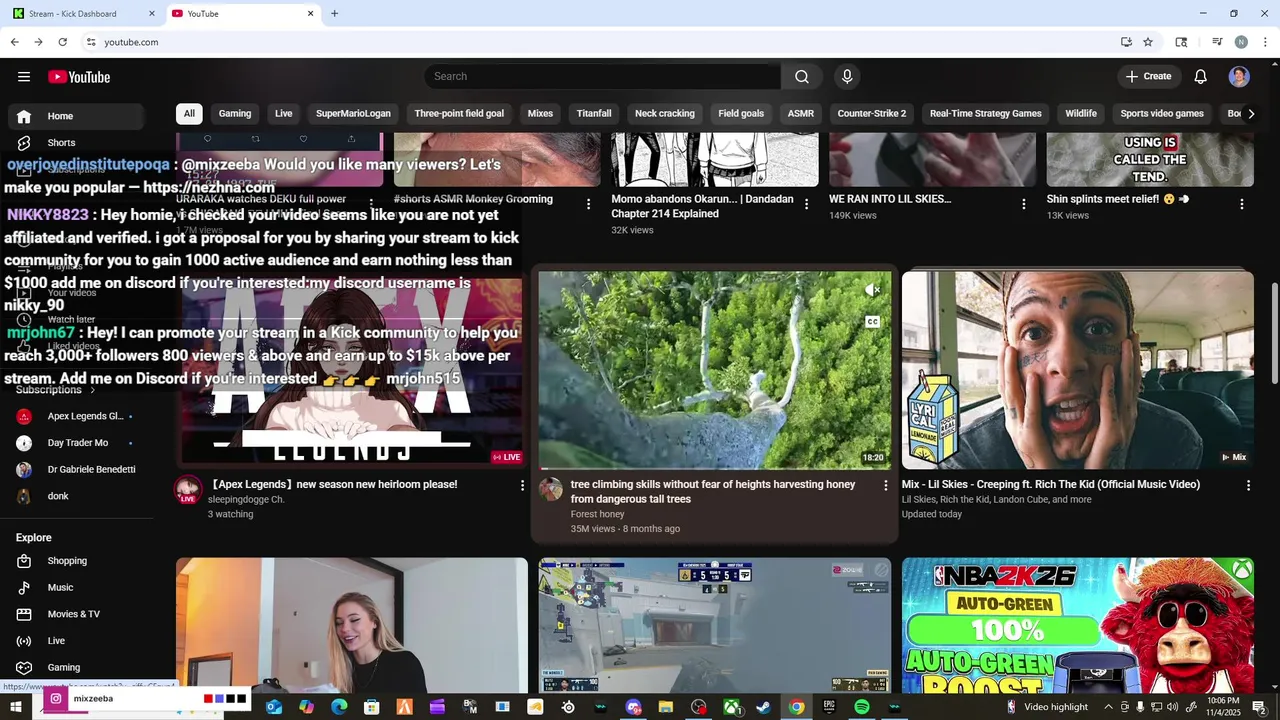Select the All filter chip
Viewport: 1280px width, 720px height.
coord(189,113)
